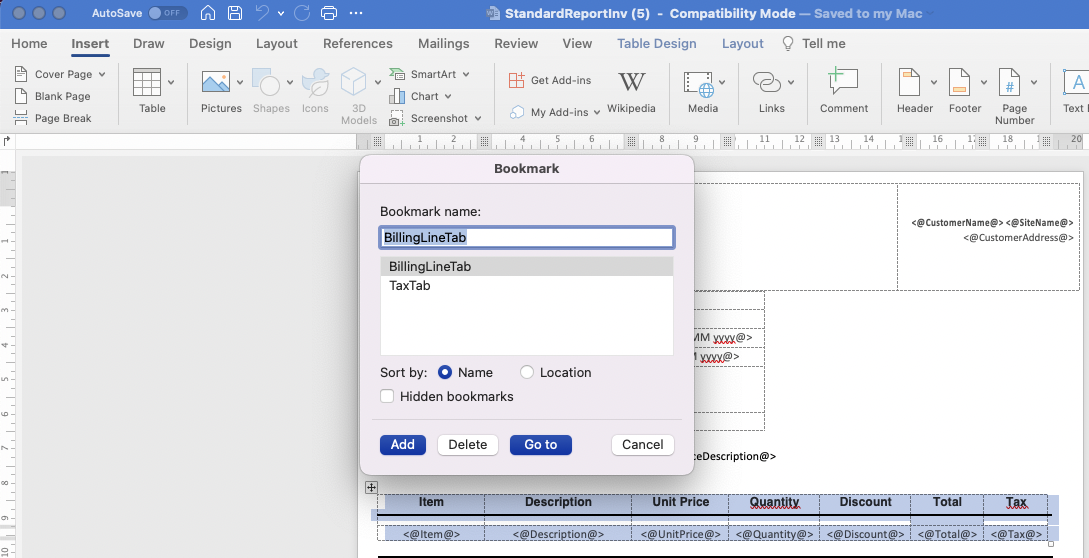This screenshot has width=1089, height=558.
Task: Enable the Hidden bookmarks checkbox
Action: point(388,397)
